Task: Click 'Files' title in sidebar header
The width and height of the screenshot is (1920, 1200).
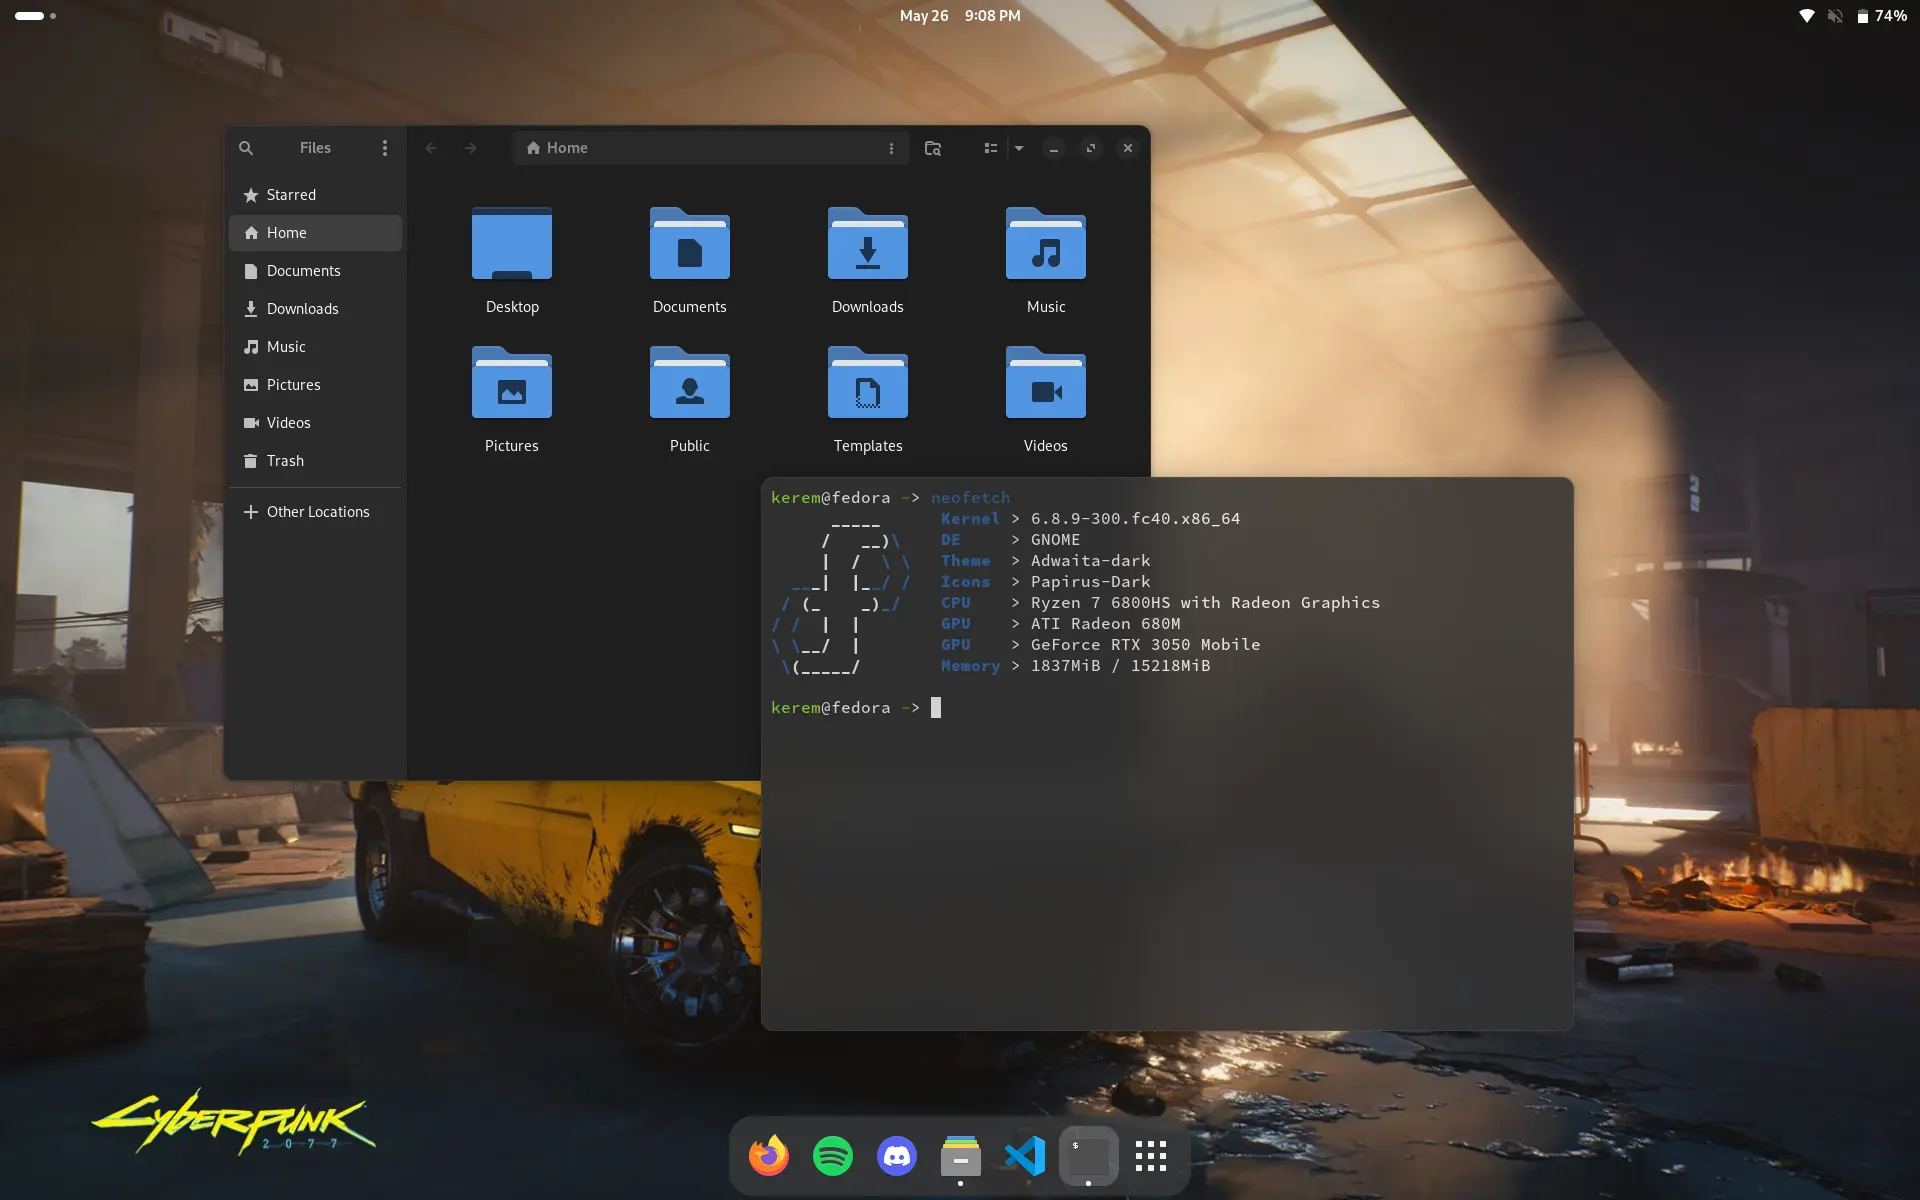Action: [x=315, y=148]
